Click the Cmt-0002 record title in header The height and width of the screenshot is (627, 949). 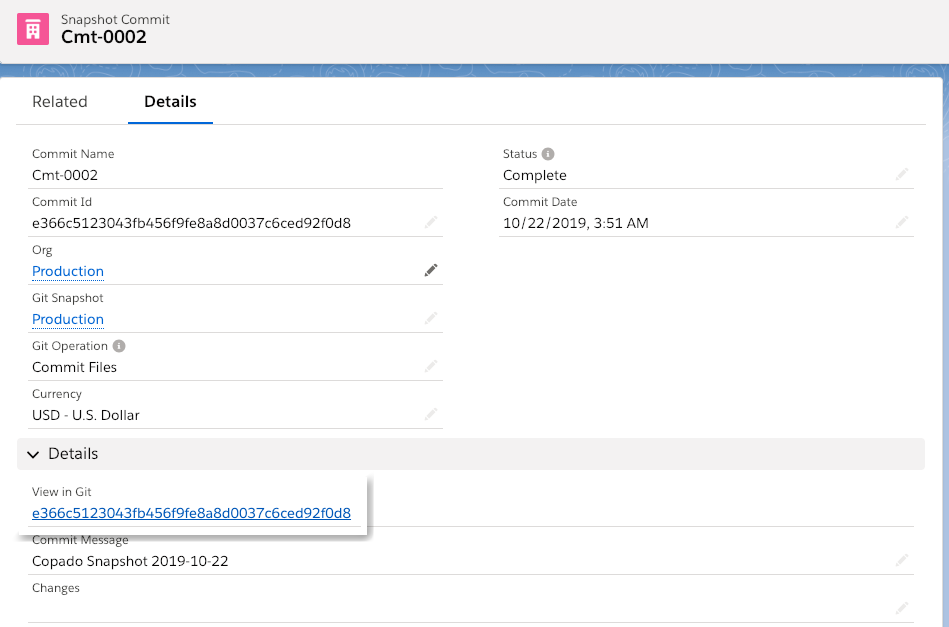pyautogui.click(x=103, y=37)
